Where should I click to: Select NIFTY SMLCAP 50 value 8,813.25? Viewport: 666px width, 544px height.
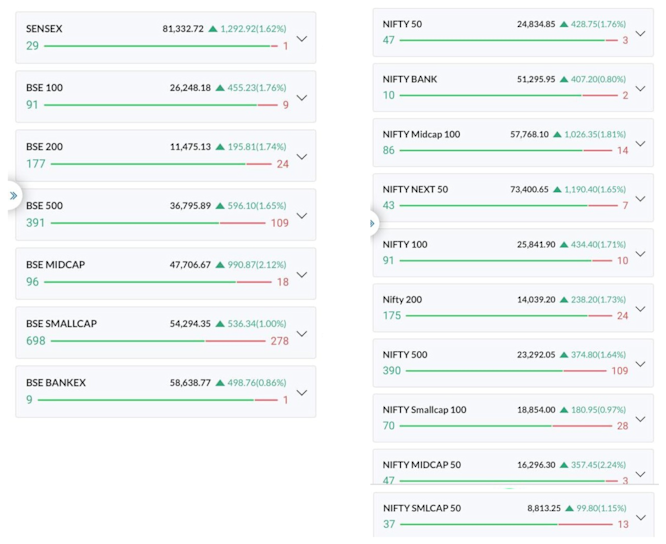(544, 508)
